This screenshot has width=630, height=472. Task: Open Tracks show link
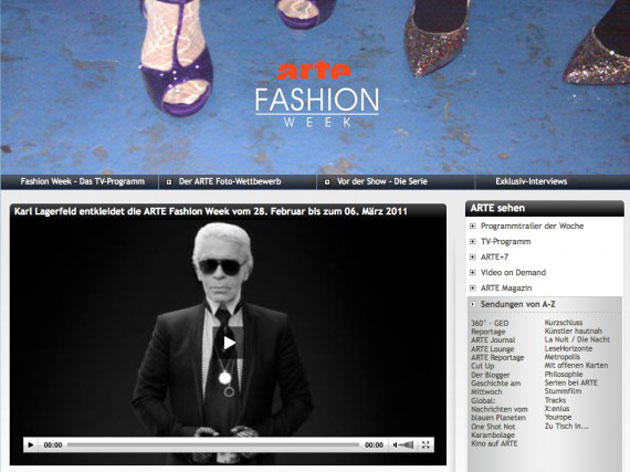tap(555, 400)
